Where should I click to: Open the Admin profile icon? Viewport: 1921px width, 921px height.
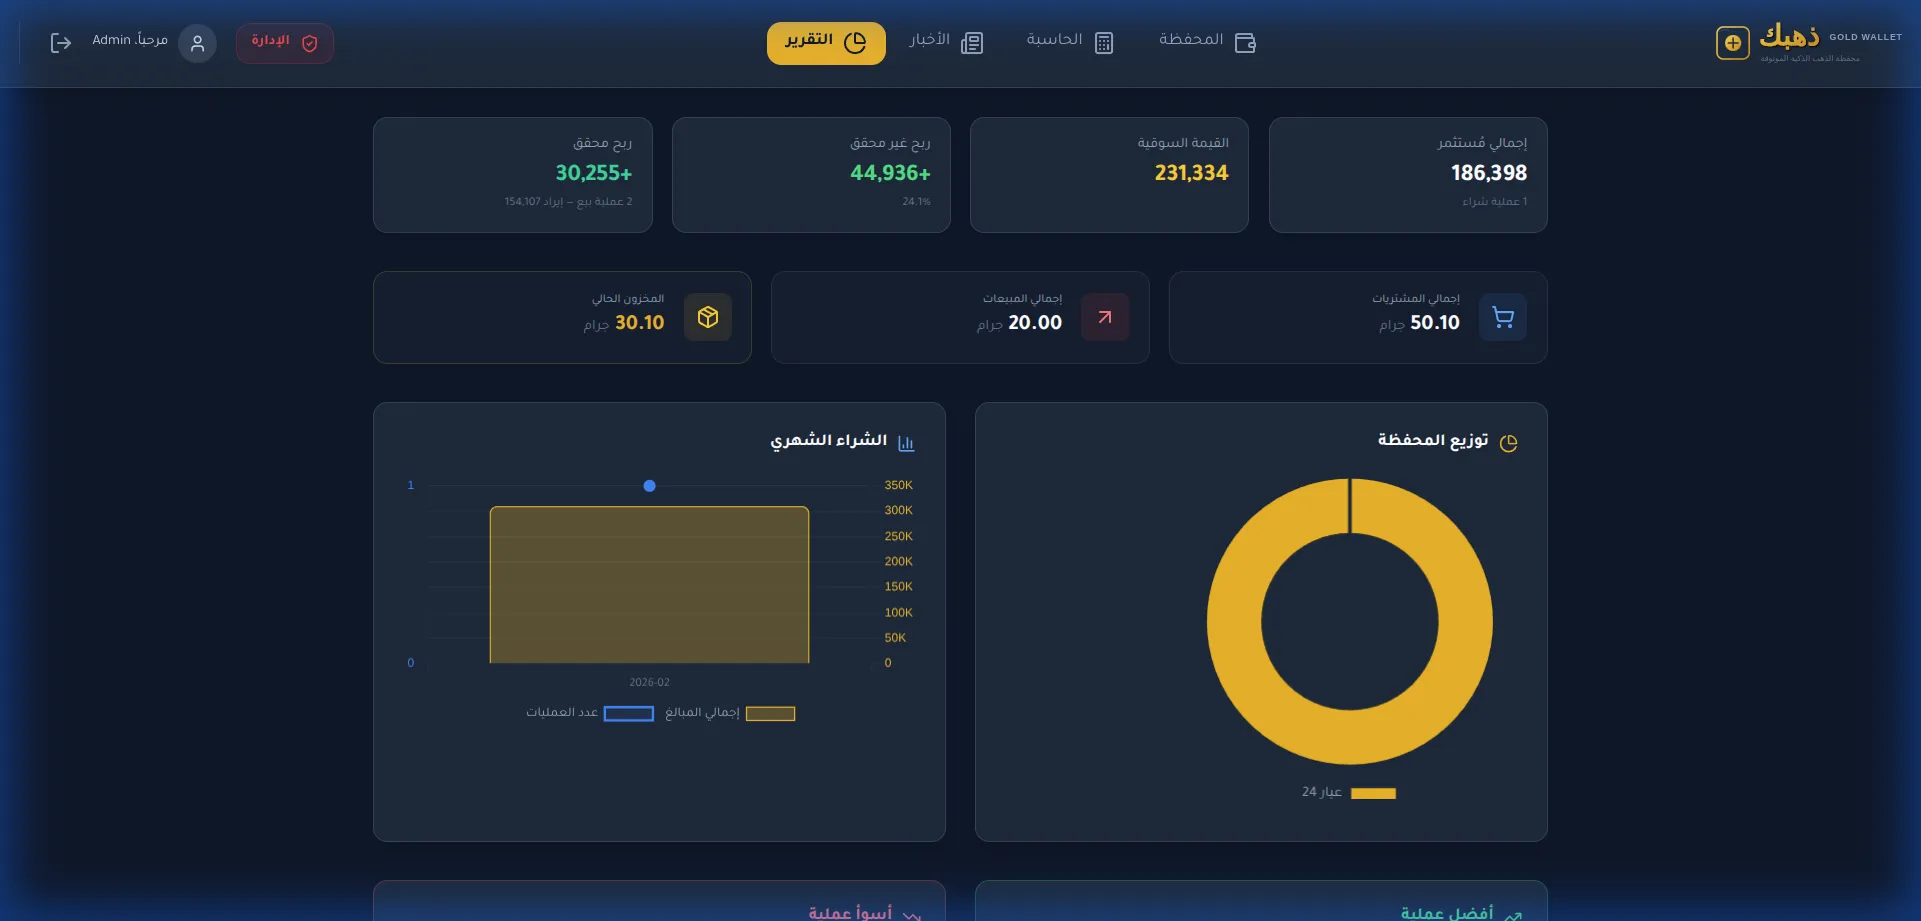[197, 43]
